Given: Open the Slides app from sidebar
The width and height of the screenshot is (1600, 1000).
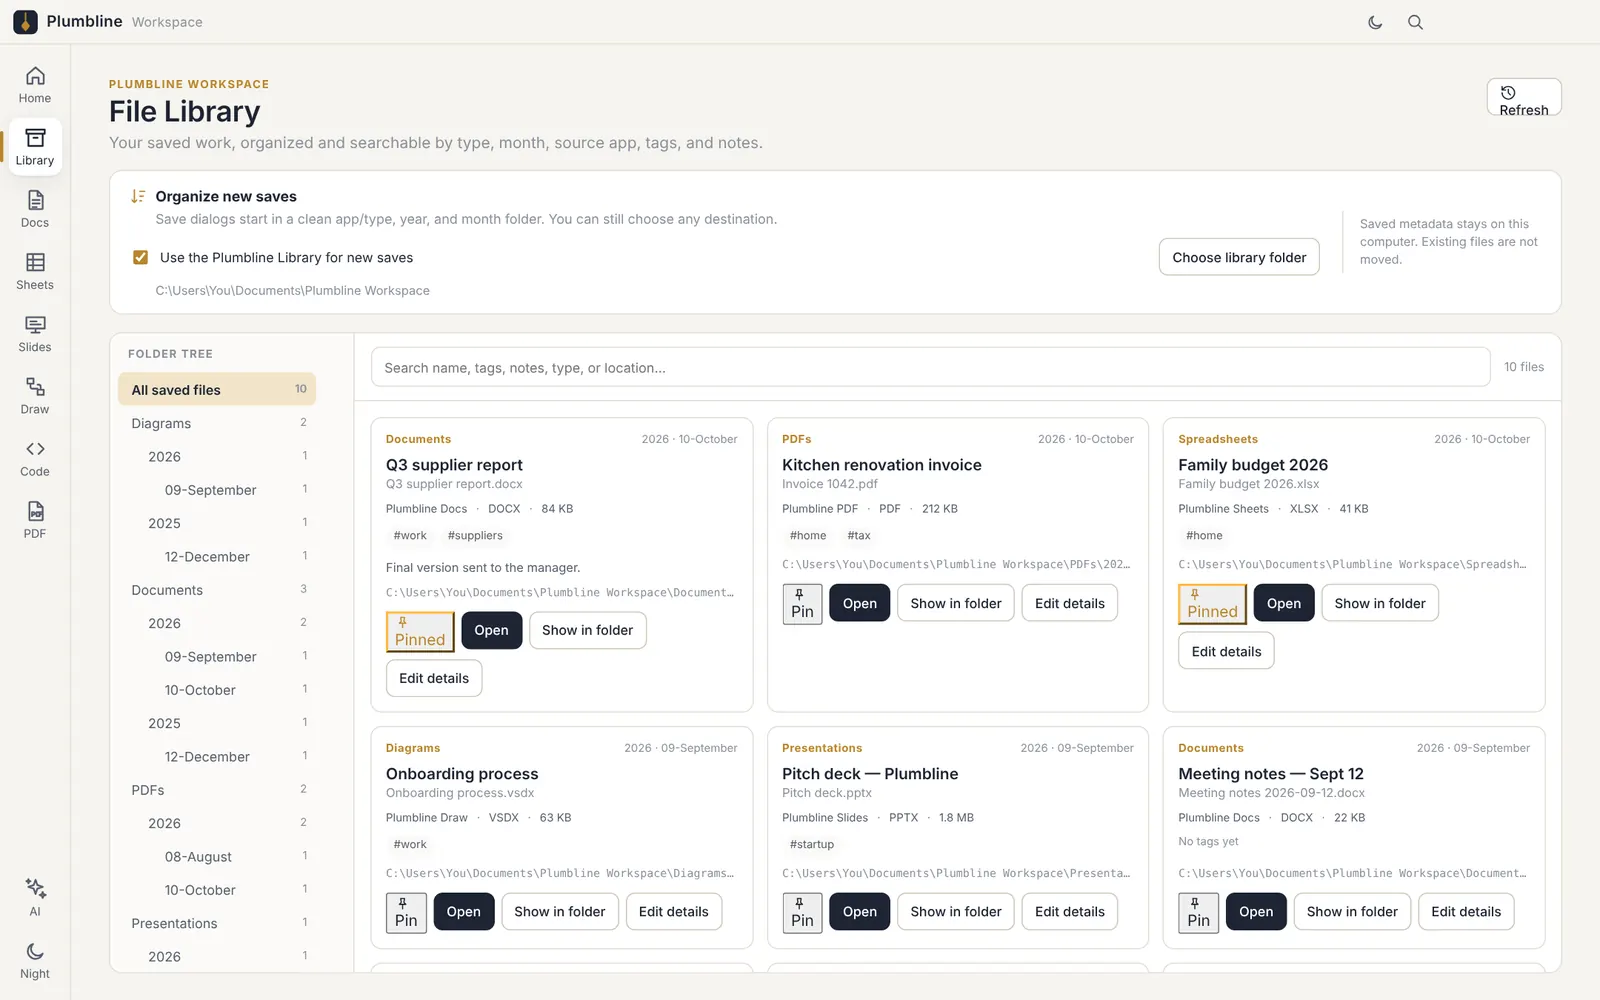Looking at the screenshot, I should tap(35, 334).
